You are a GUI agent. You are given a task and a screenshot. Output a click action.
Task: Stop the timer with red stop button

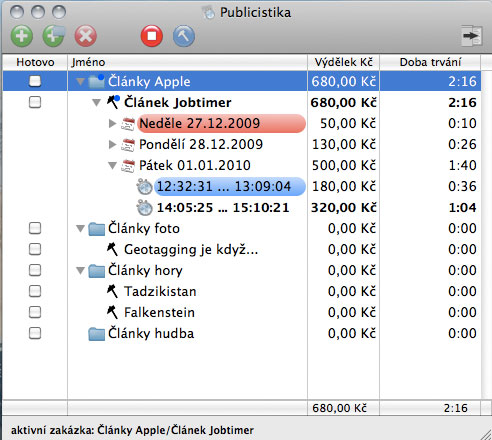point(152,36)
